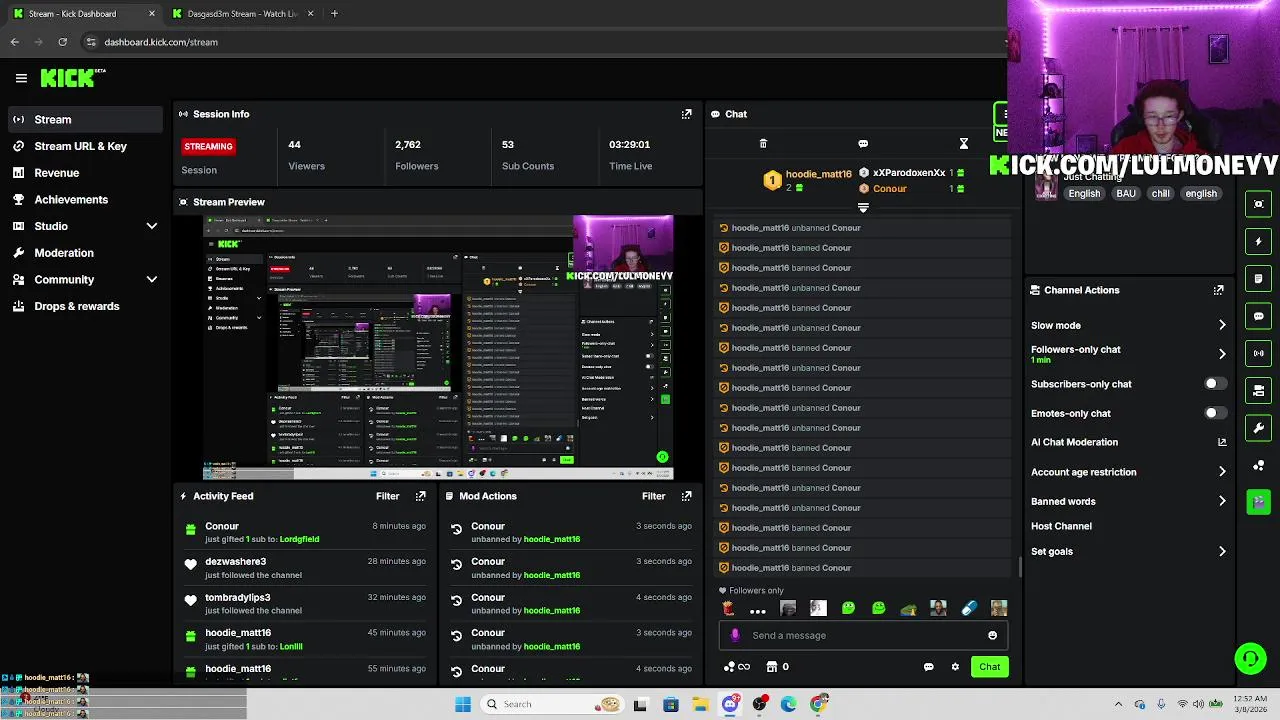Reload the browser page
1280x720 pixels.
62,42
